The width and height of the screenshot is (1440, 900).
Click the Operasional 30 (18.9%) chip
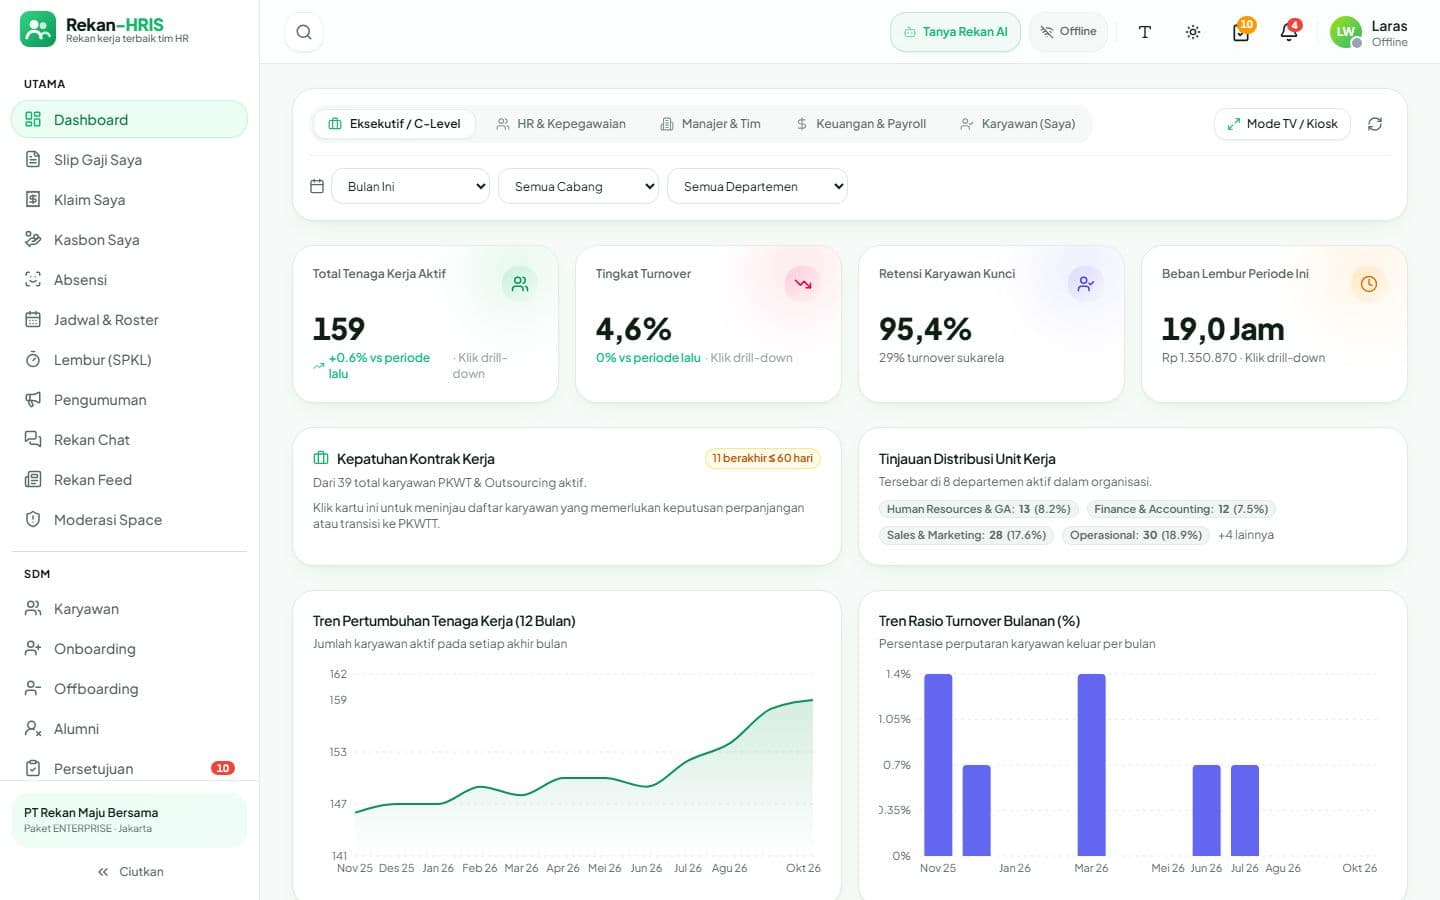pos(1136,535)
